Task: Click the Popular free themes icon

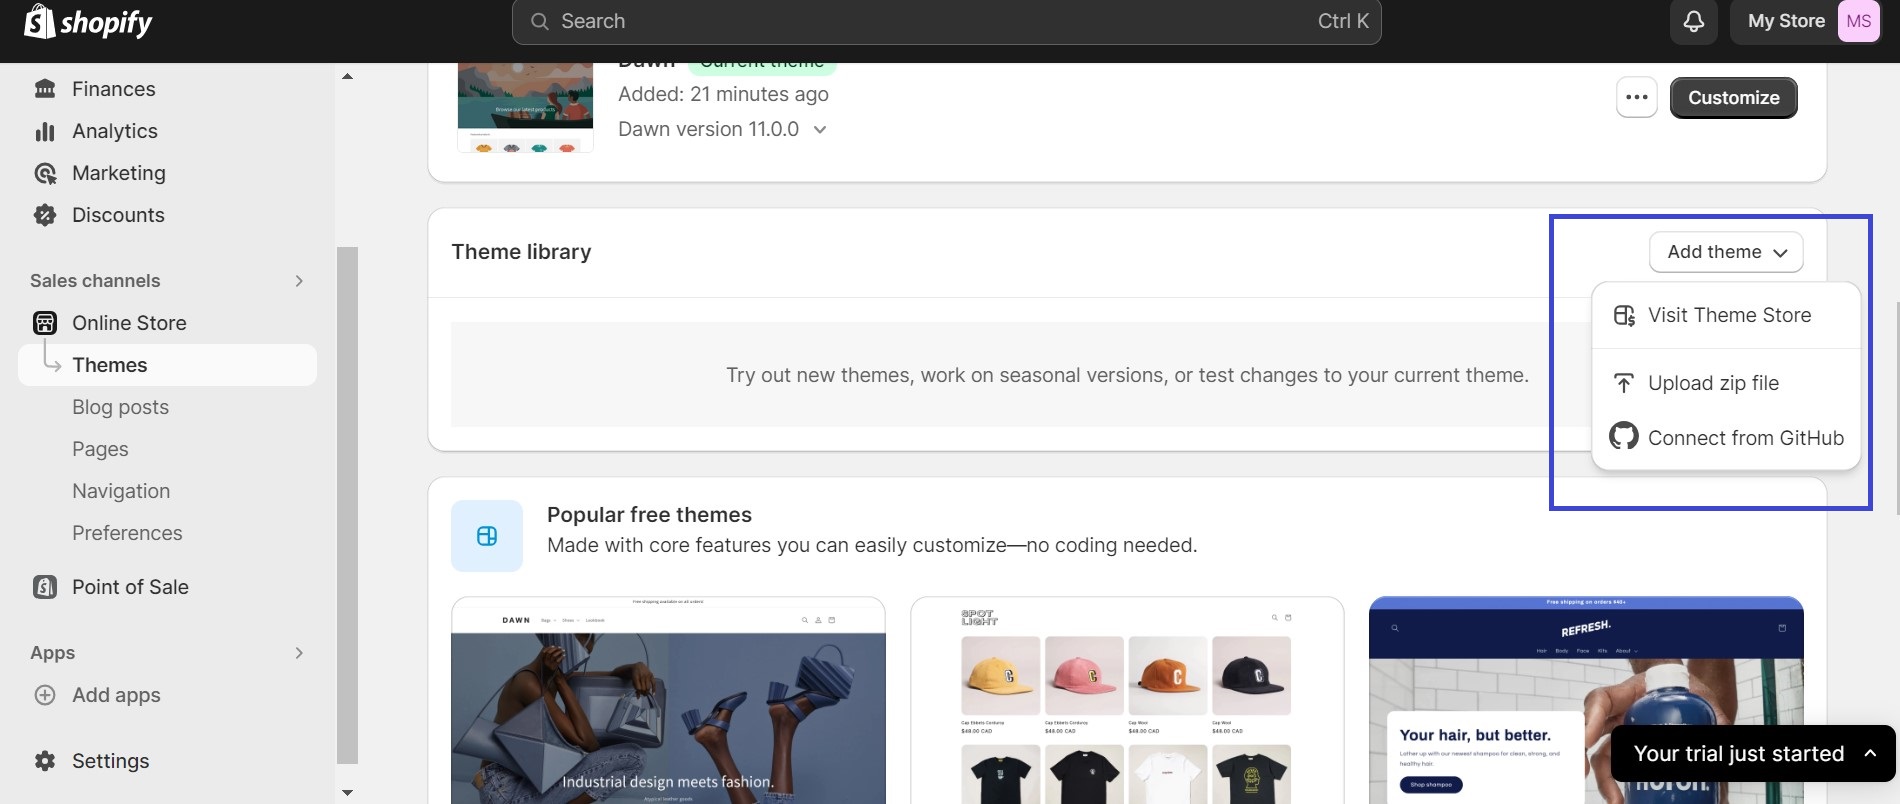Action: pyautogui.click(x=487, y=536)
